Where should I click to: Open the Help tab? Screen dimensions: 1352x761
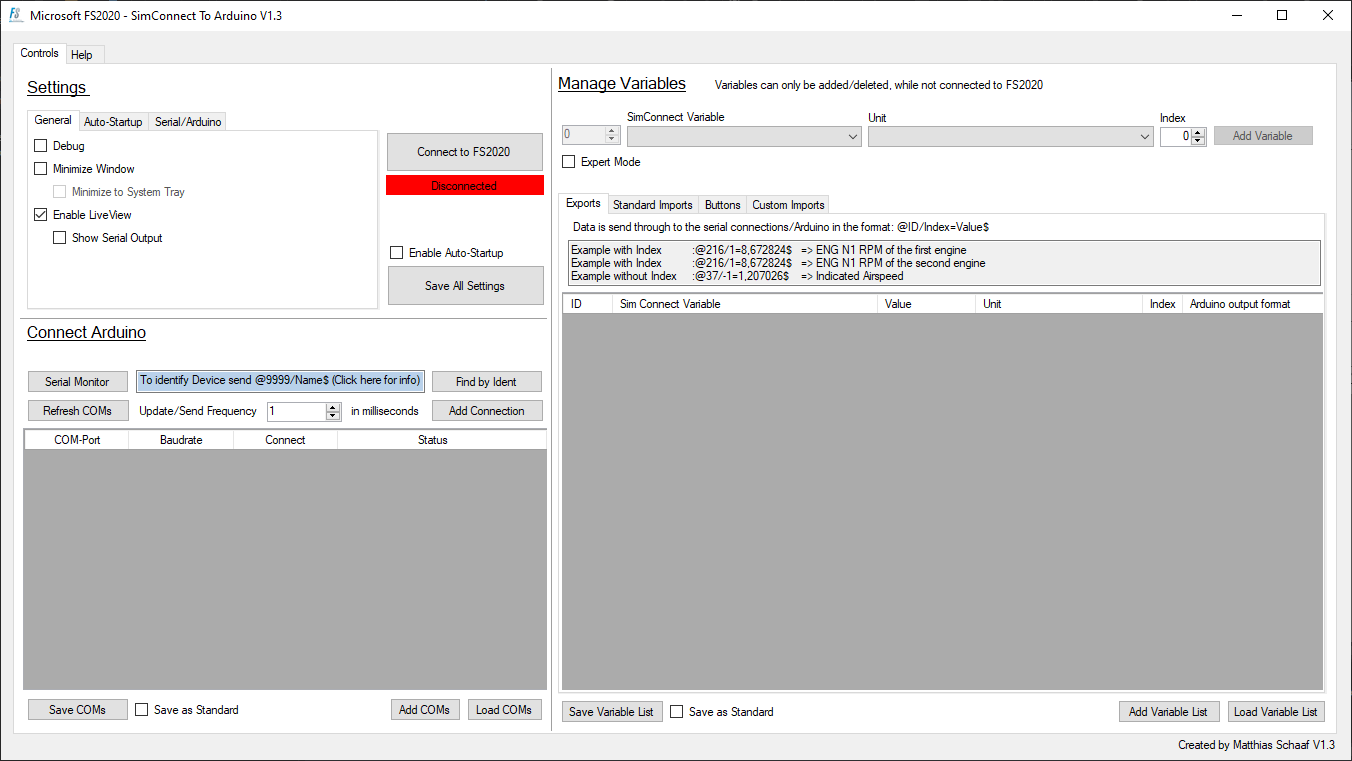[x=82, y=55]
